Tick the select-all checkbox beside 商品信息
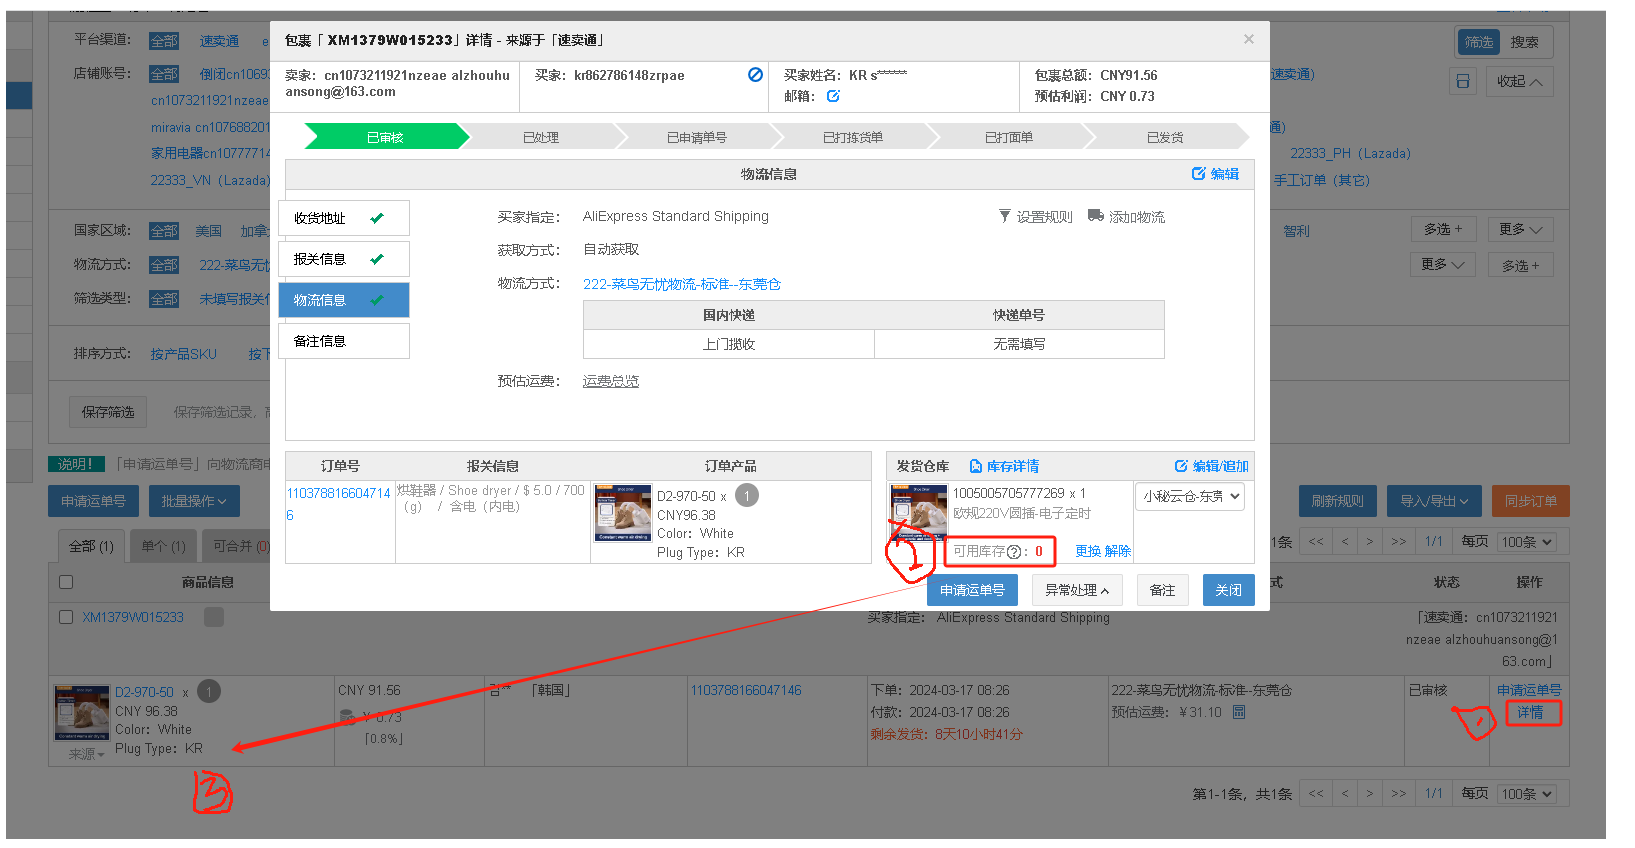Viewport: 1635px width, 848px height. [66, 582]
